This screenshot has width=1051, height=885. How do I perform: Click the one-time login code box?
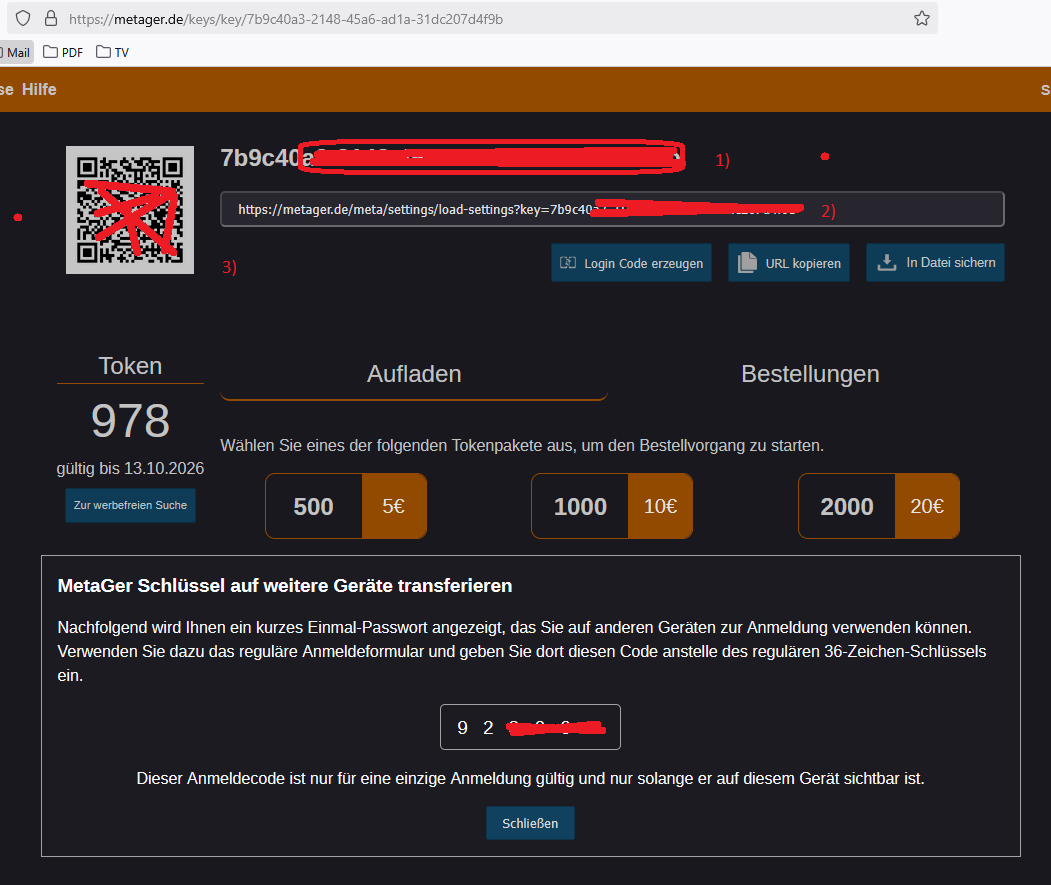coord(530,727)
